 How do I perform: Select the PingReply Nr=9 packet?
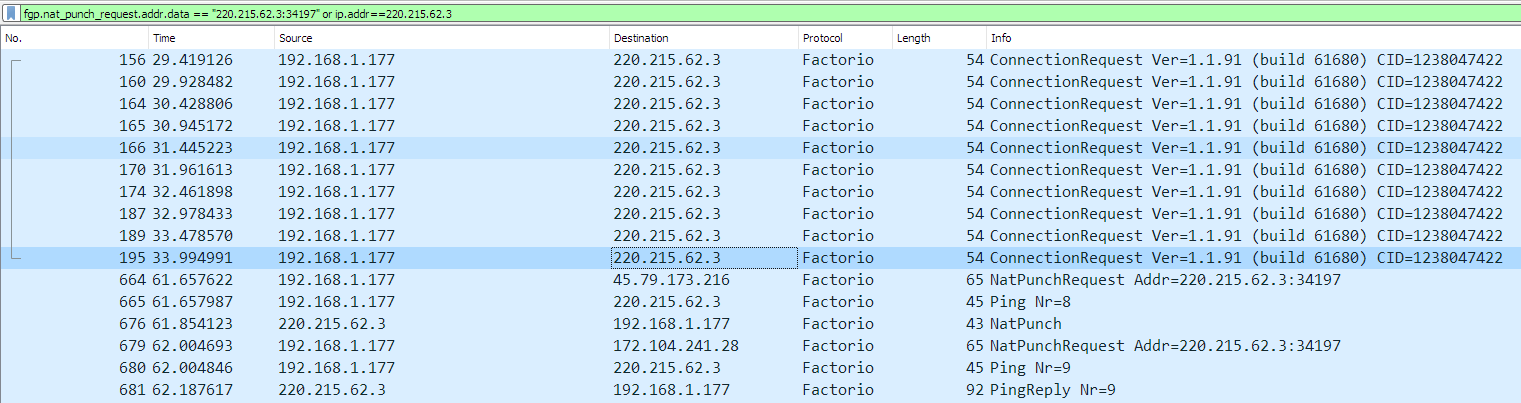tap(760, 389)
